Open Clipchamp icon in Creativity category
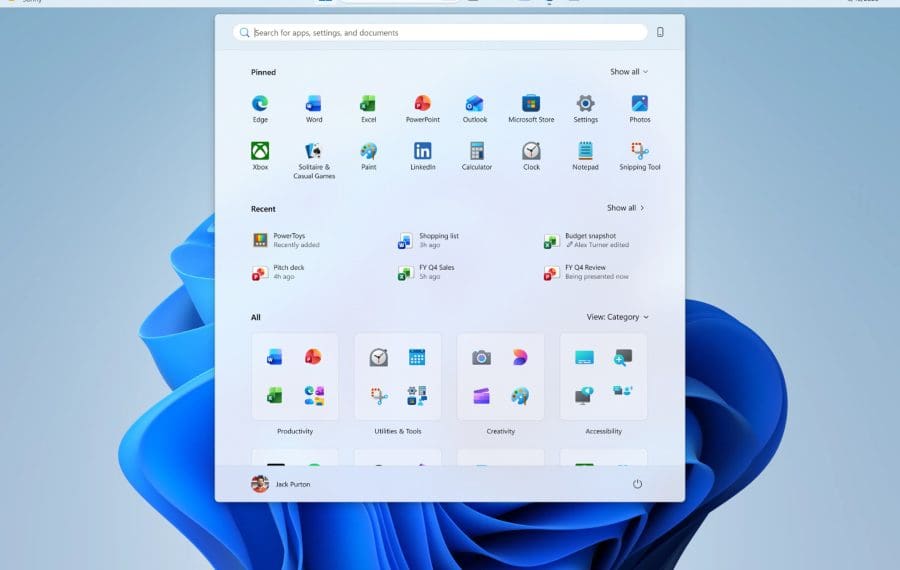This screenshot has height=570, width=900. pos(481,396)
